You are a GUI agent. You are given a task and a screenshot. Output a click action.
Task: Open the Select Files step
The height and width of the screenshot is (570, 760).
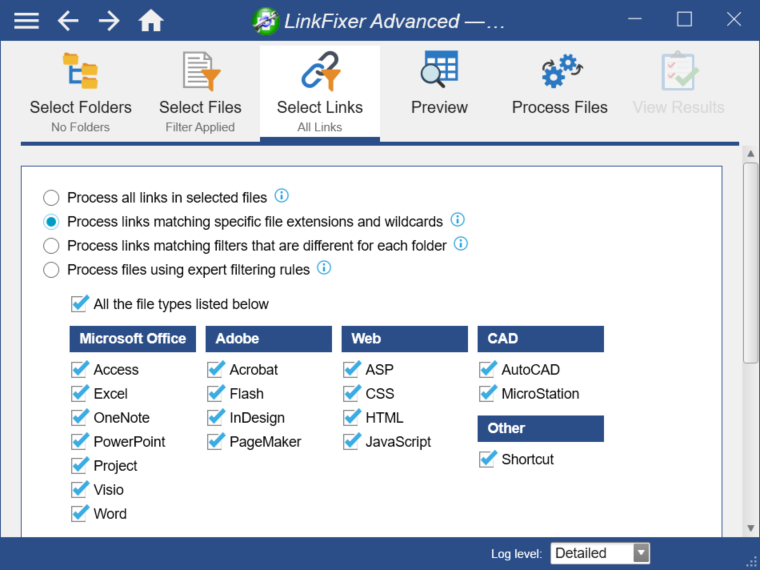[200, 92]
